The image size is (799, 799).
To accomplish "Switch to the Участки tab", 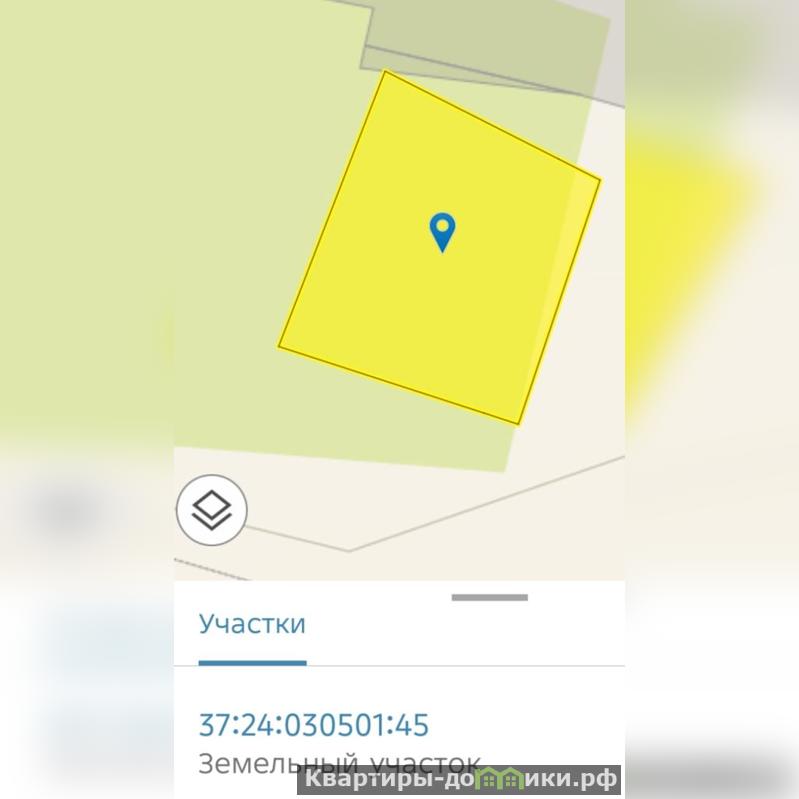I will (x=252, y=623).
